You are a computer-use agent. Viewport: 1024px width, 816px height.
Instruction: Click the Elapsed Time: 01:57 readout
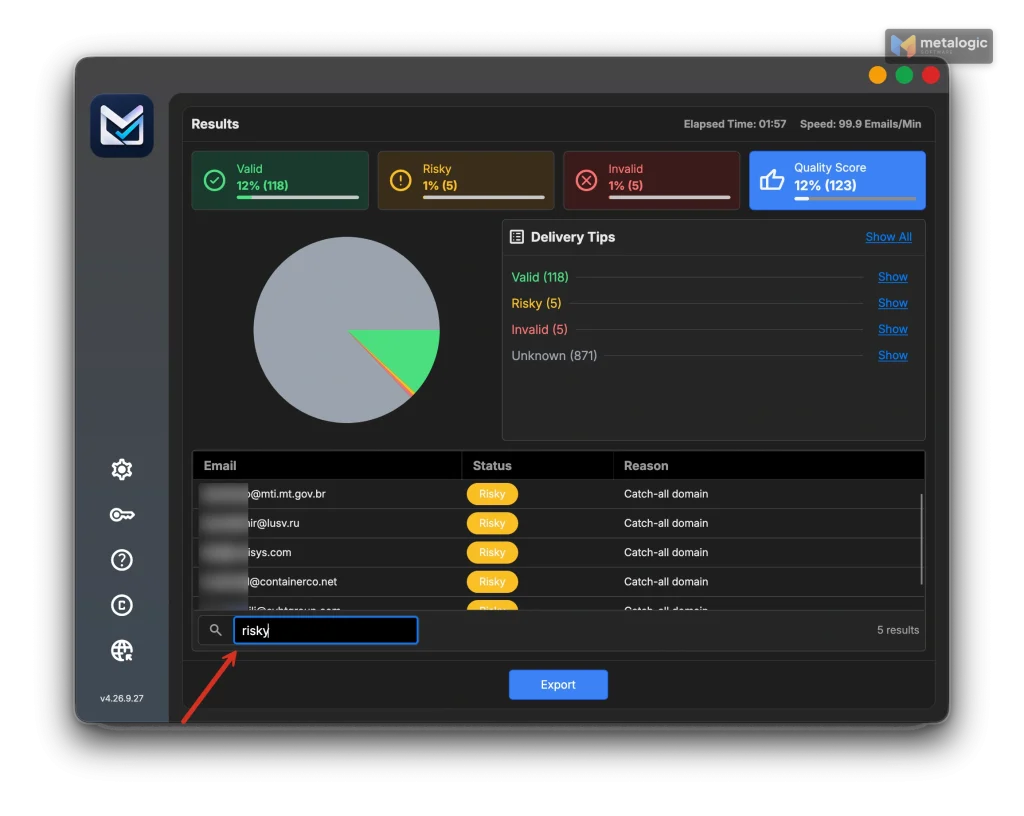(x=735, y=124)
